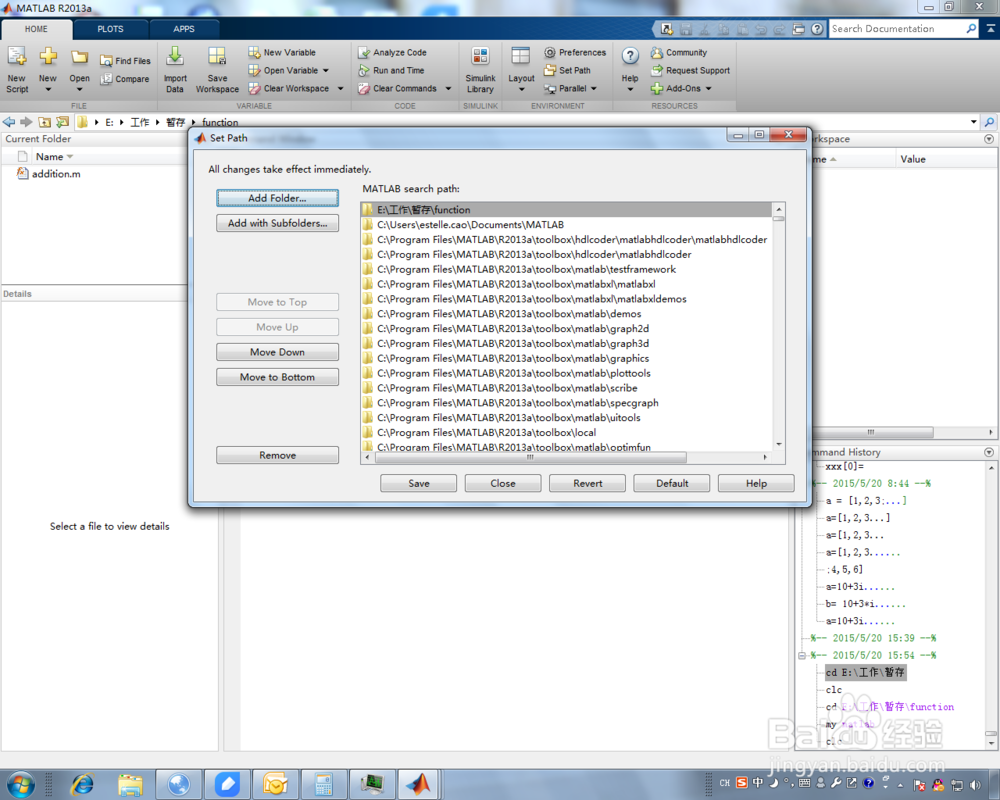Viewport: 1000px width, 800px height.
Task: Open the New item dropdown
Action: [x=48, y=70]
